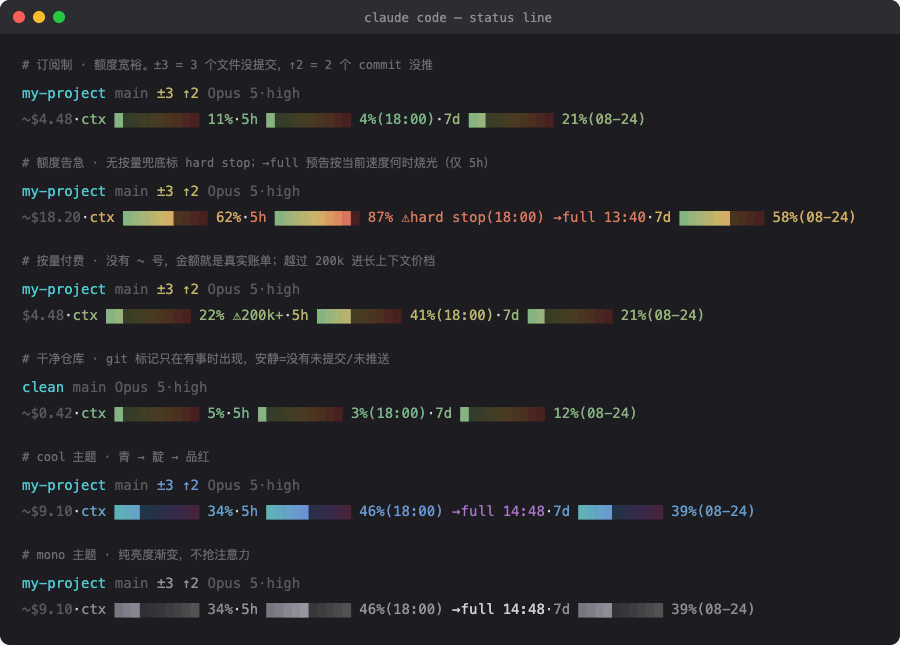Click the green zoom window button

point(59,17)
